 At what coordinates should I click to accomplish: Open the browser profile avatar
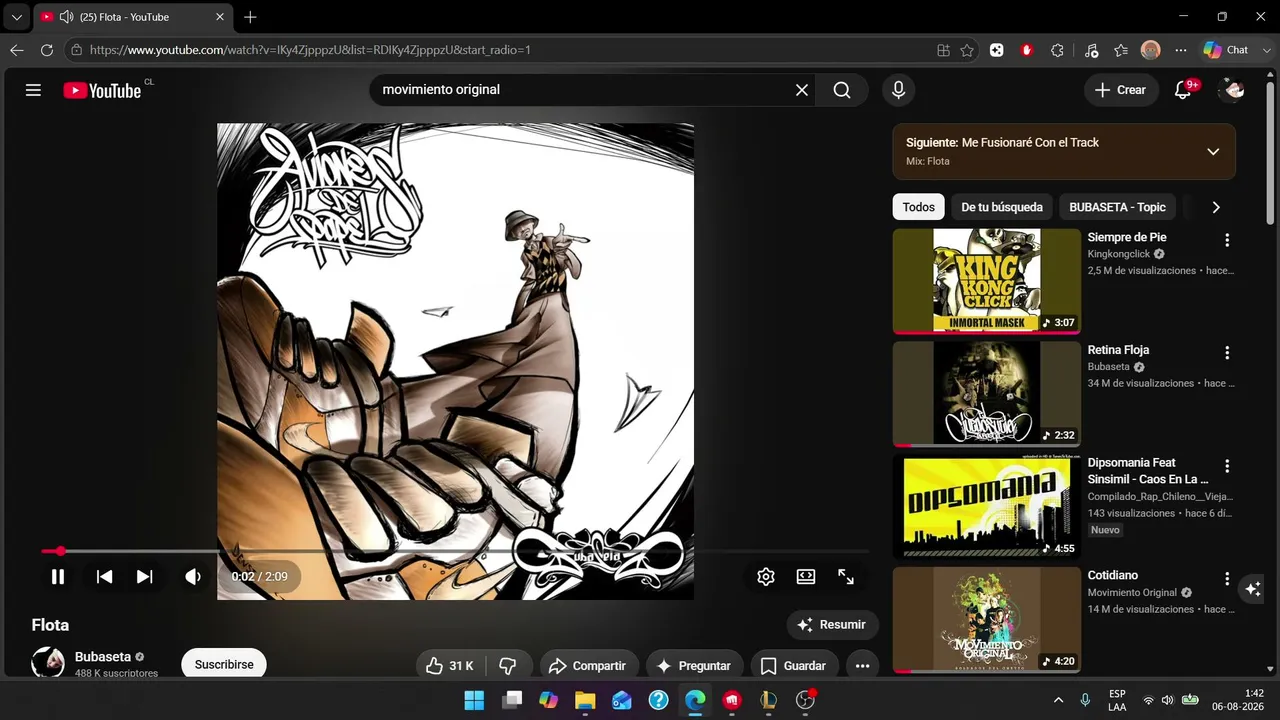(1151, 50)
